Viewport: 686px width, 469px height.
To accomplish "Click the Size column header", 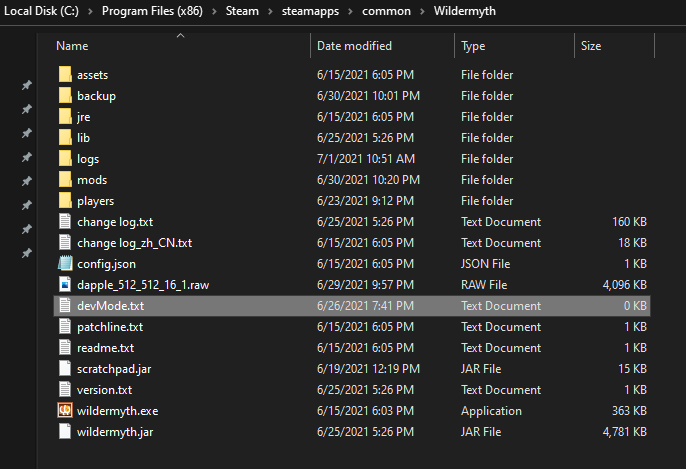I will coord(591,46).
